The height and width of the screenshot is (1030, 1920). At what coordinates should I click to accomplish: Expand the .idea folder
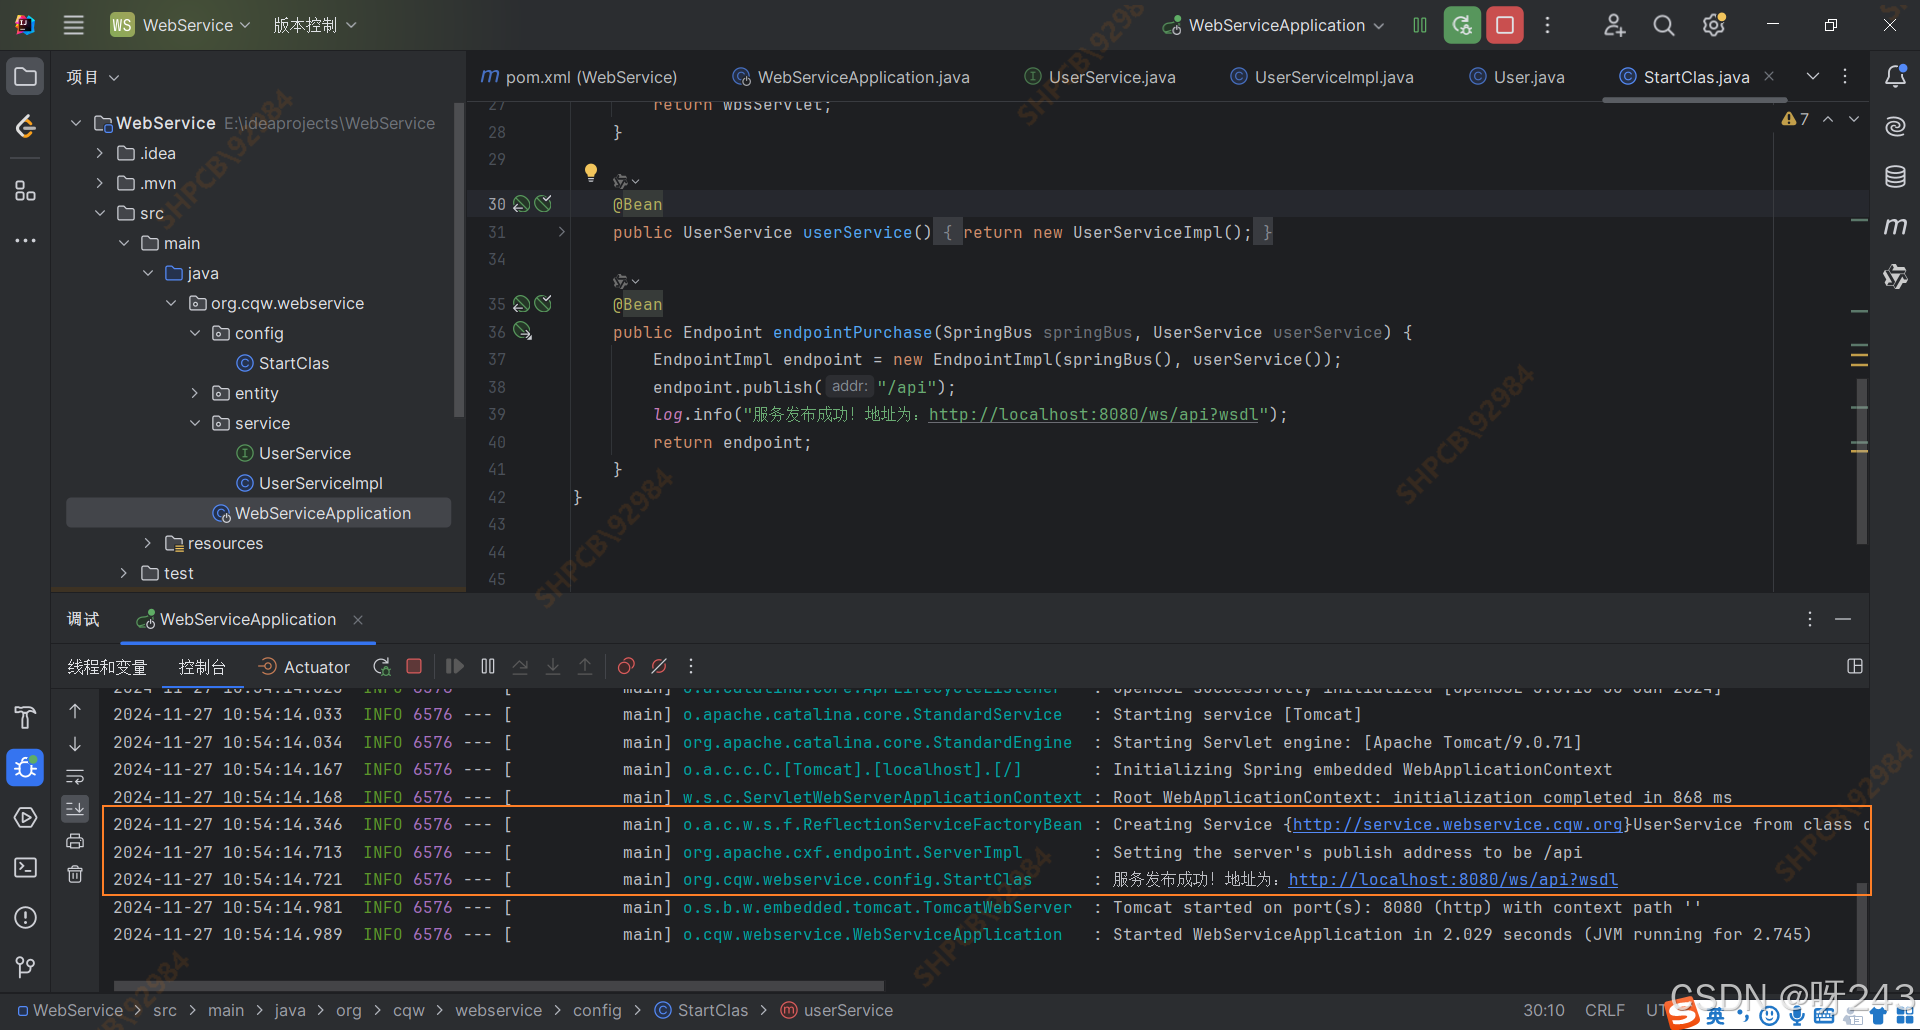click(x=100, y=153)
